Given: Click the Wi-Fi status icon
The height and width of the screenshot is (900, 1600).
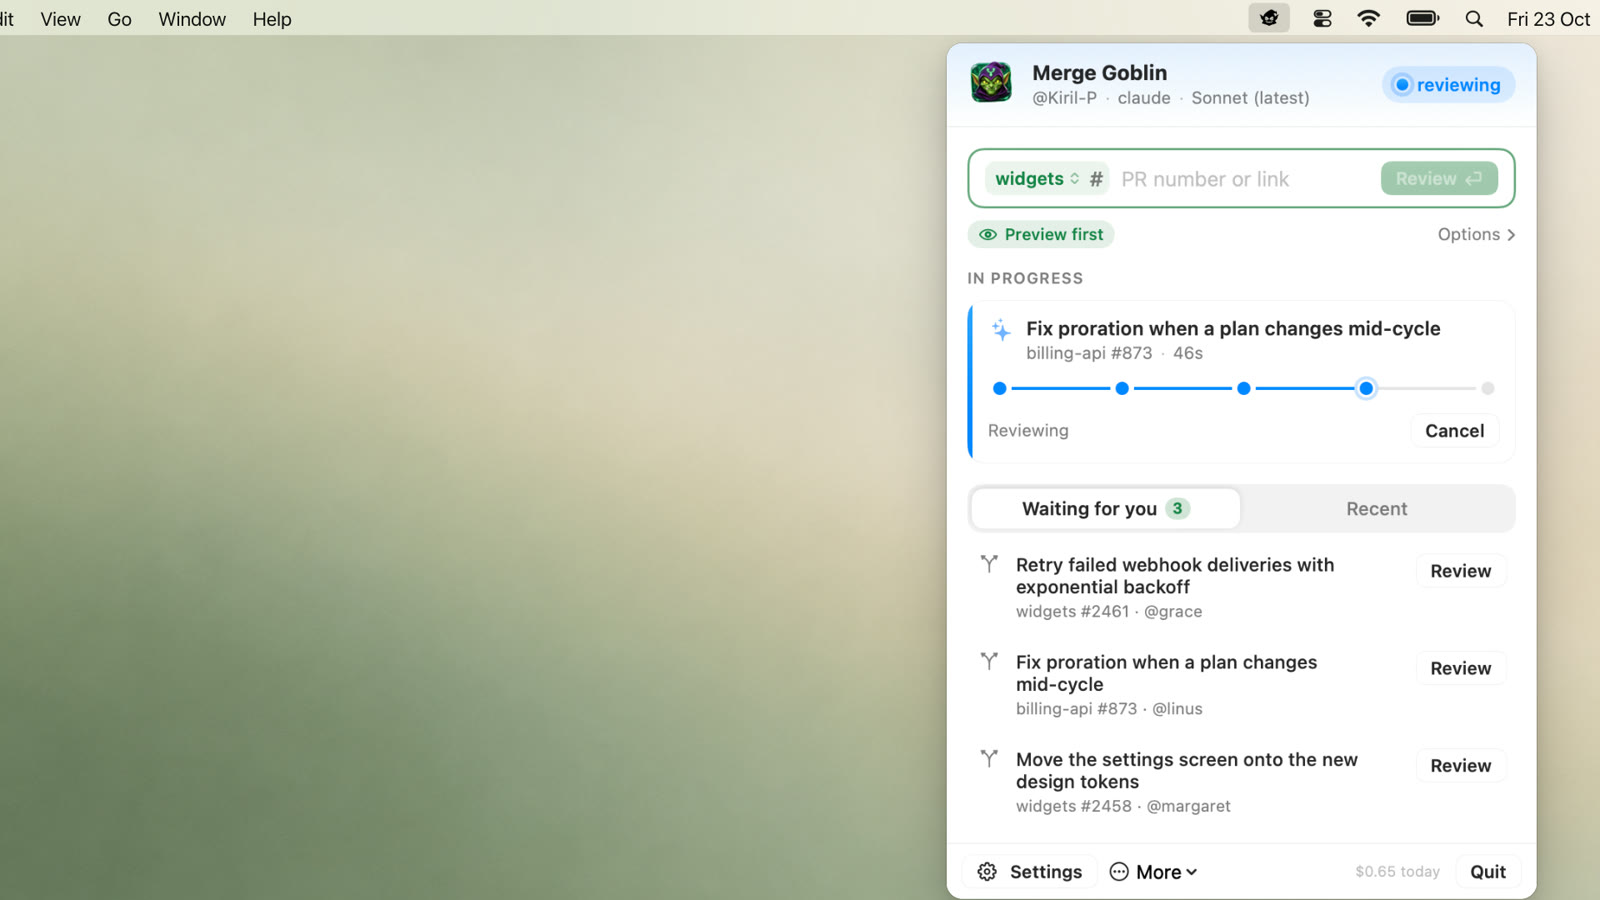Looking at the screenshot, I should pyautogui.click(x=1368, y=18).
